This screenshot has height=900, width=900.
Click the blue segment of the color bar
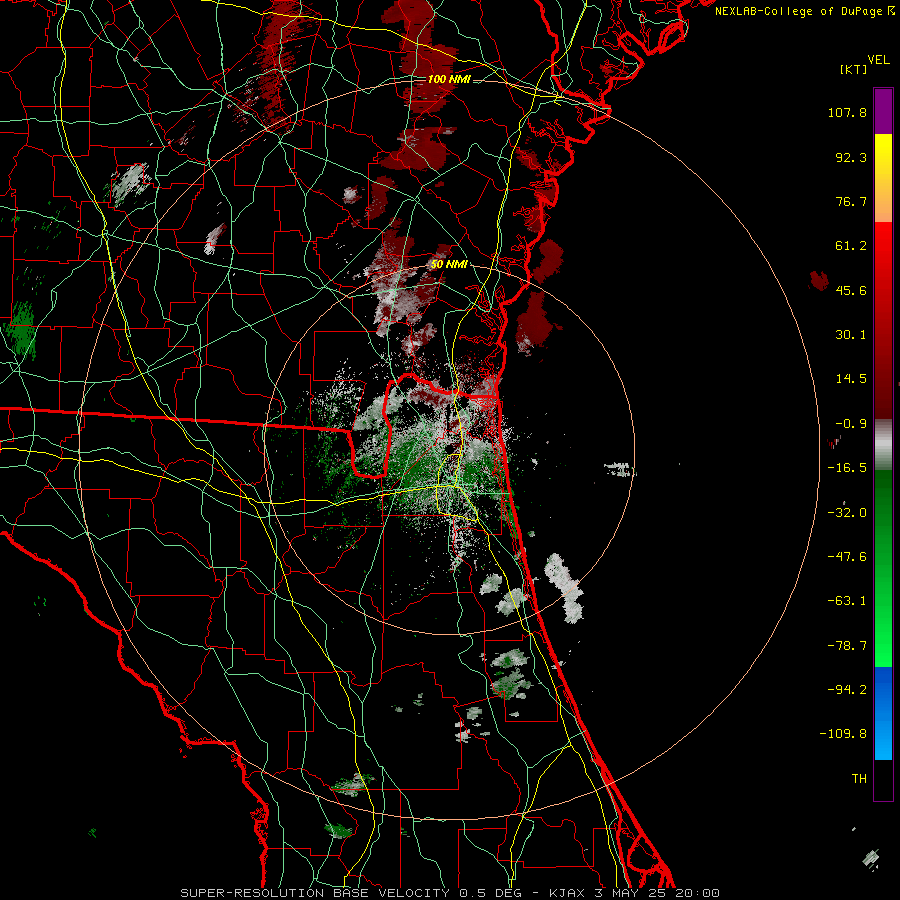[883, 713]
